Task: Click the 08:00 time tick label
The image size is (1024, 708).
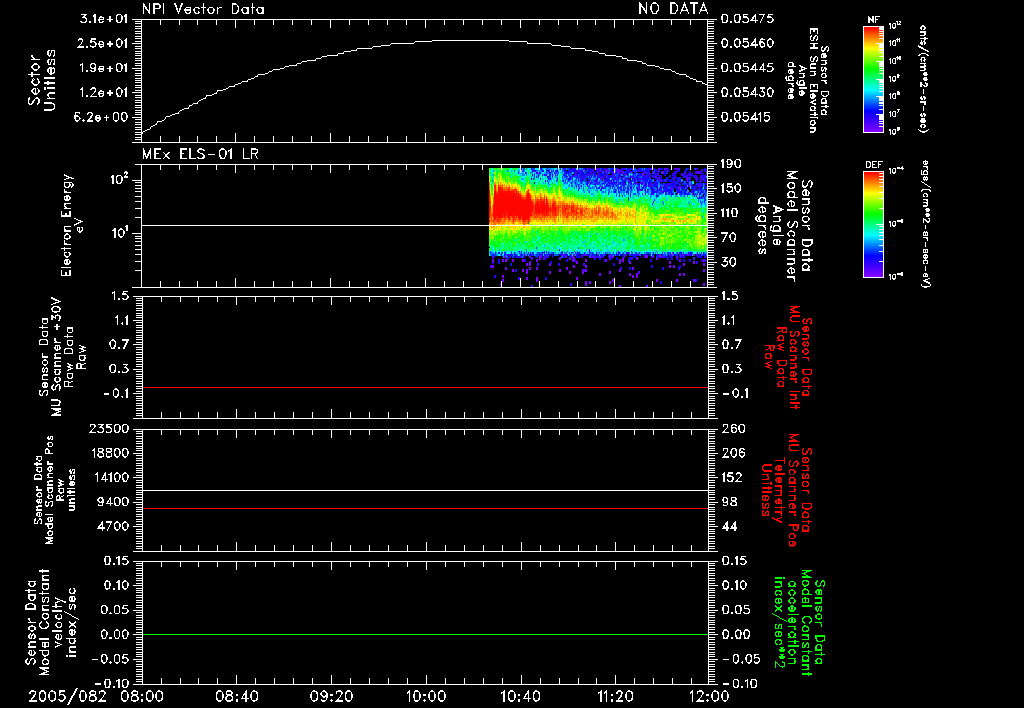Action: pyautogui.click(x=142, y=696)
